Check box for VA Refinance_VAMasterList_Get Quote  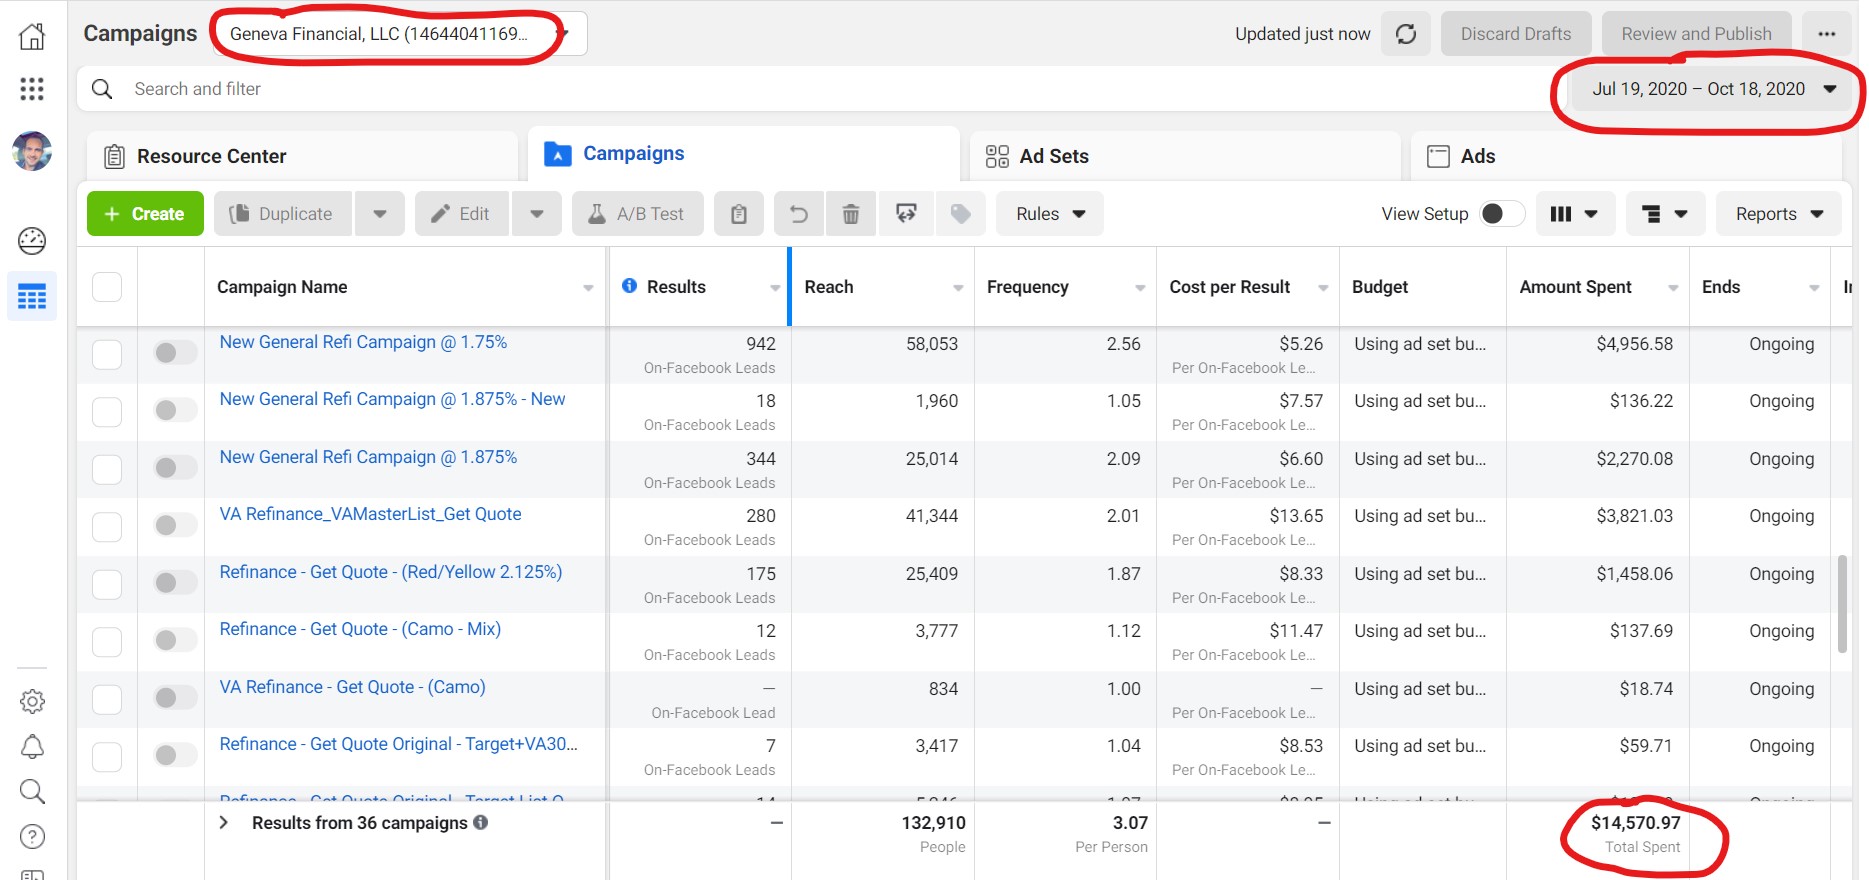pyautogui.click(x=107, y=526)
